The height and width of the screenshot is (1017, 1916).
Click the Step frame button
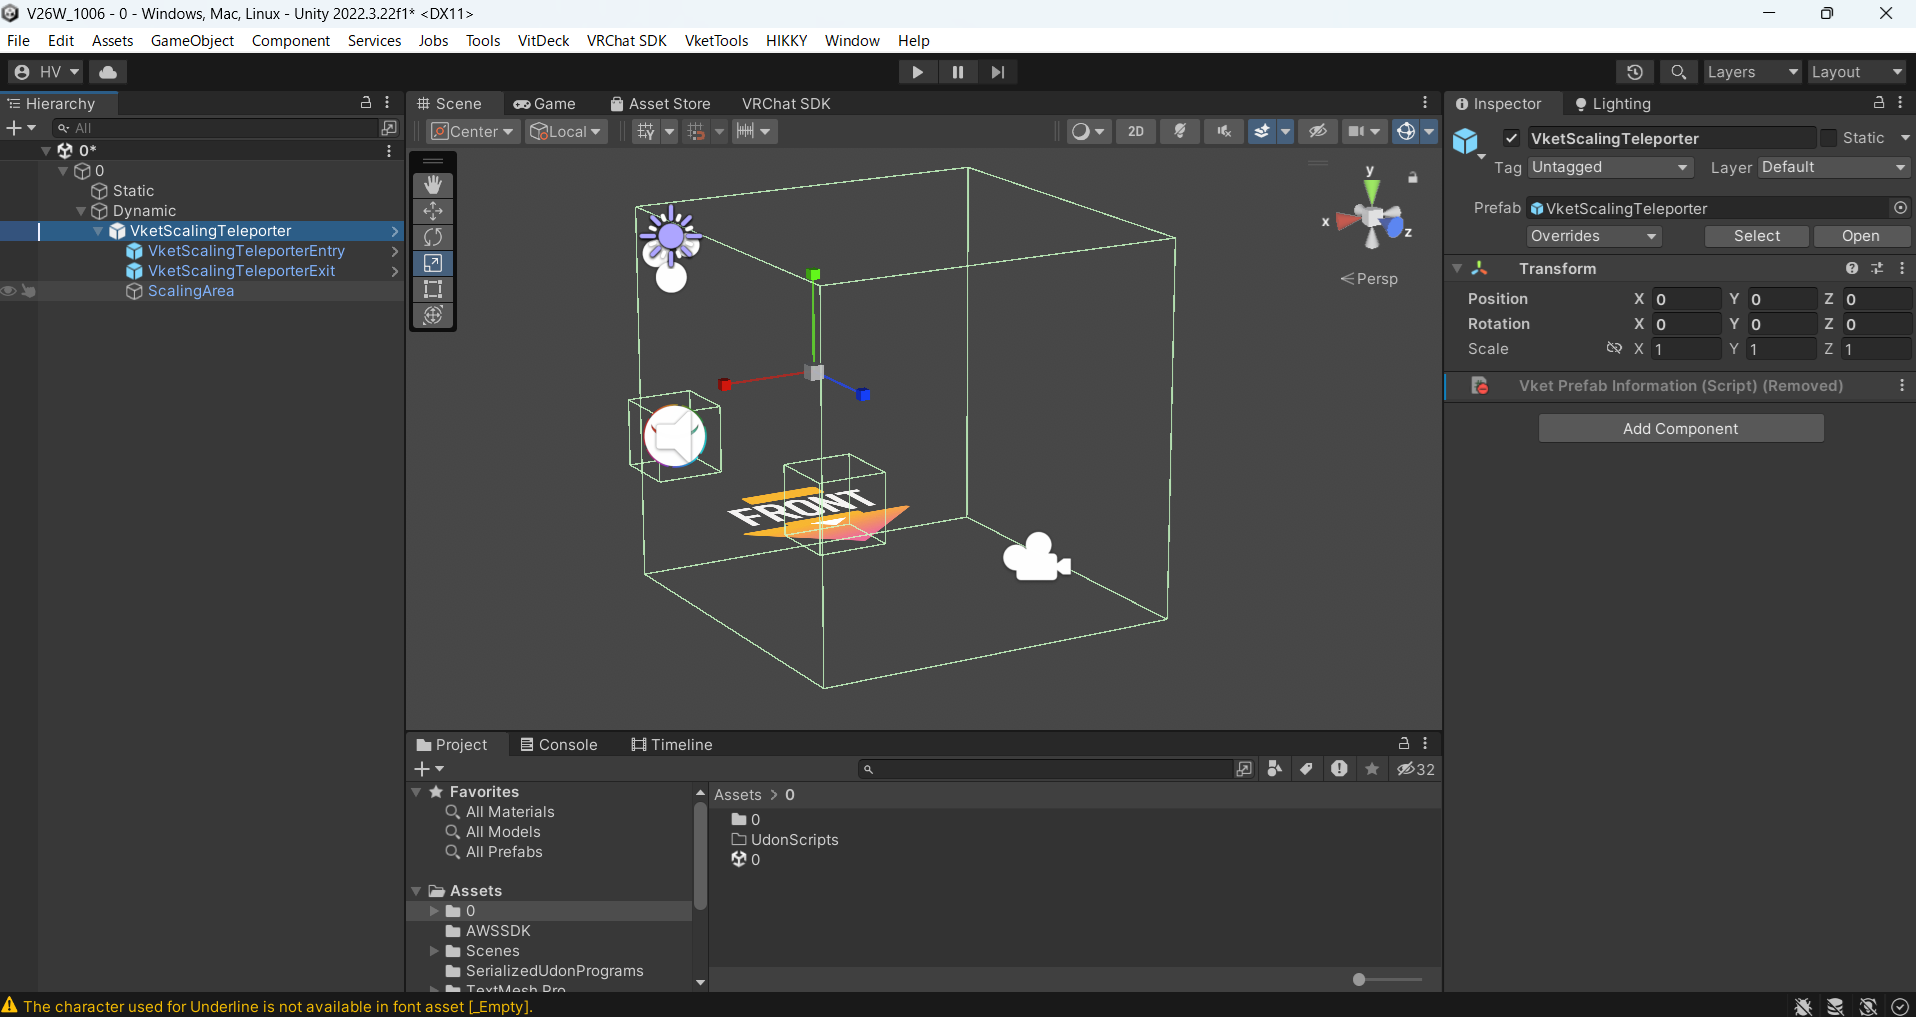coord(998,72)
